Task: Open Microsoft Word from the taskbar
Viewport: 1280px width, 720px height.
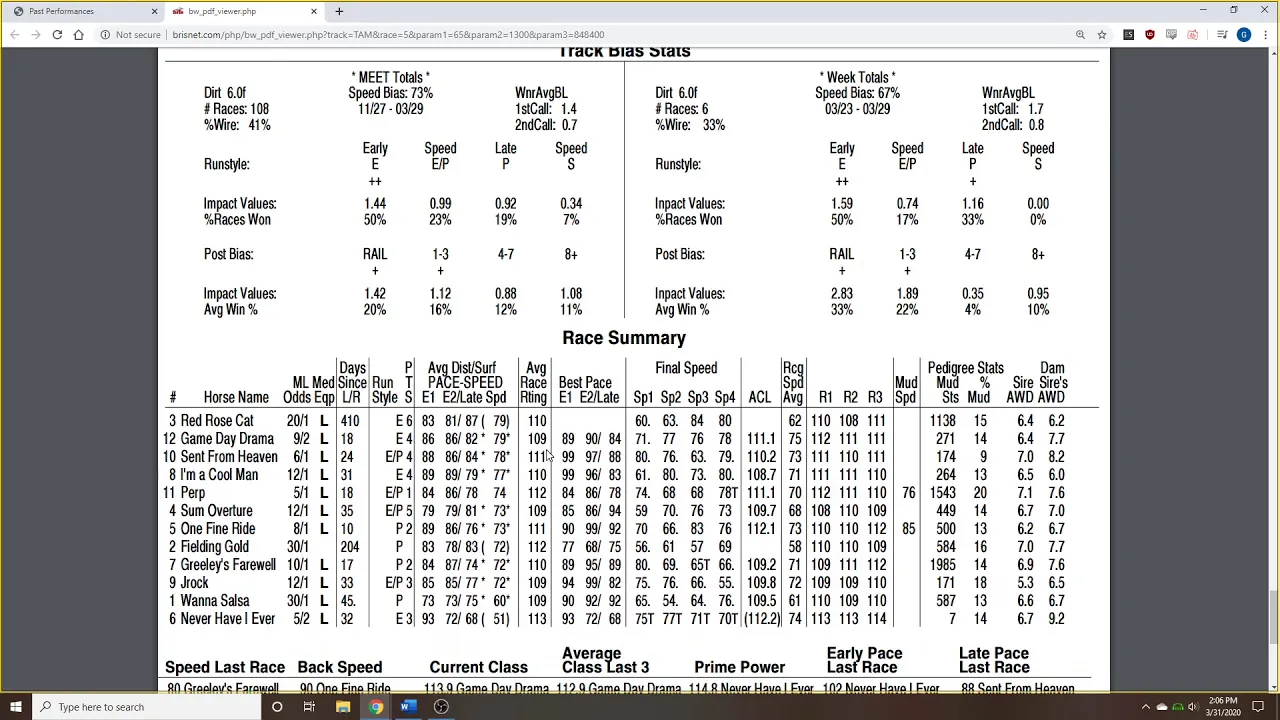Action: (408, 707)
